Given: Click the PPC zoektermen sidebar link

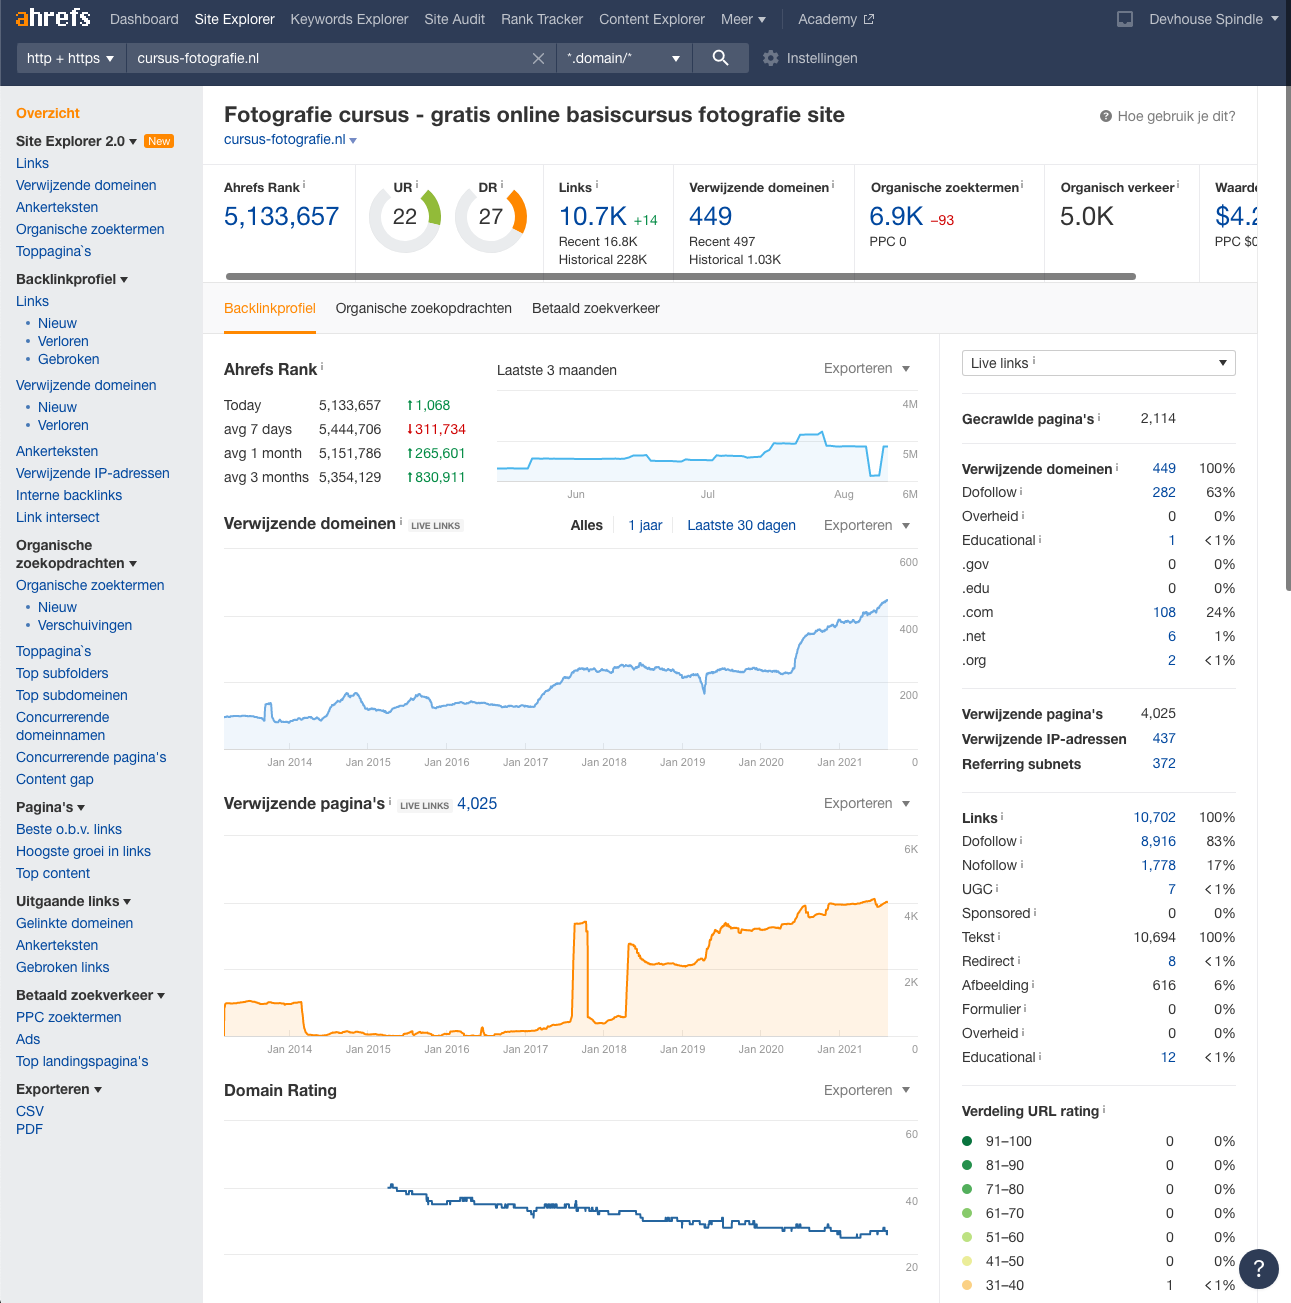Looking at the screenshot, I should [x=69, y=1017].
